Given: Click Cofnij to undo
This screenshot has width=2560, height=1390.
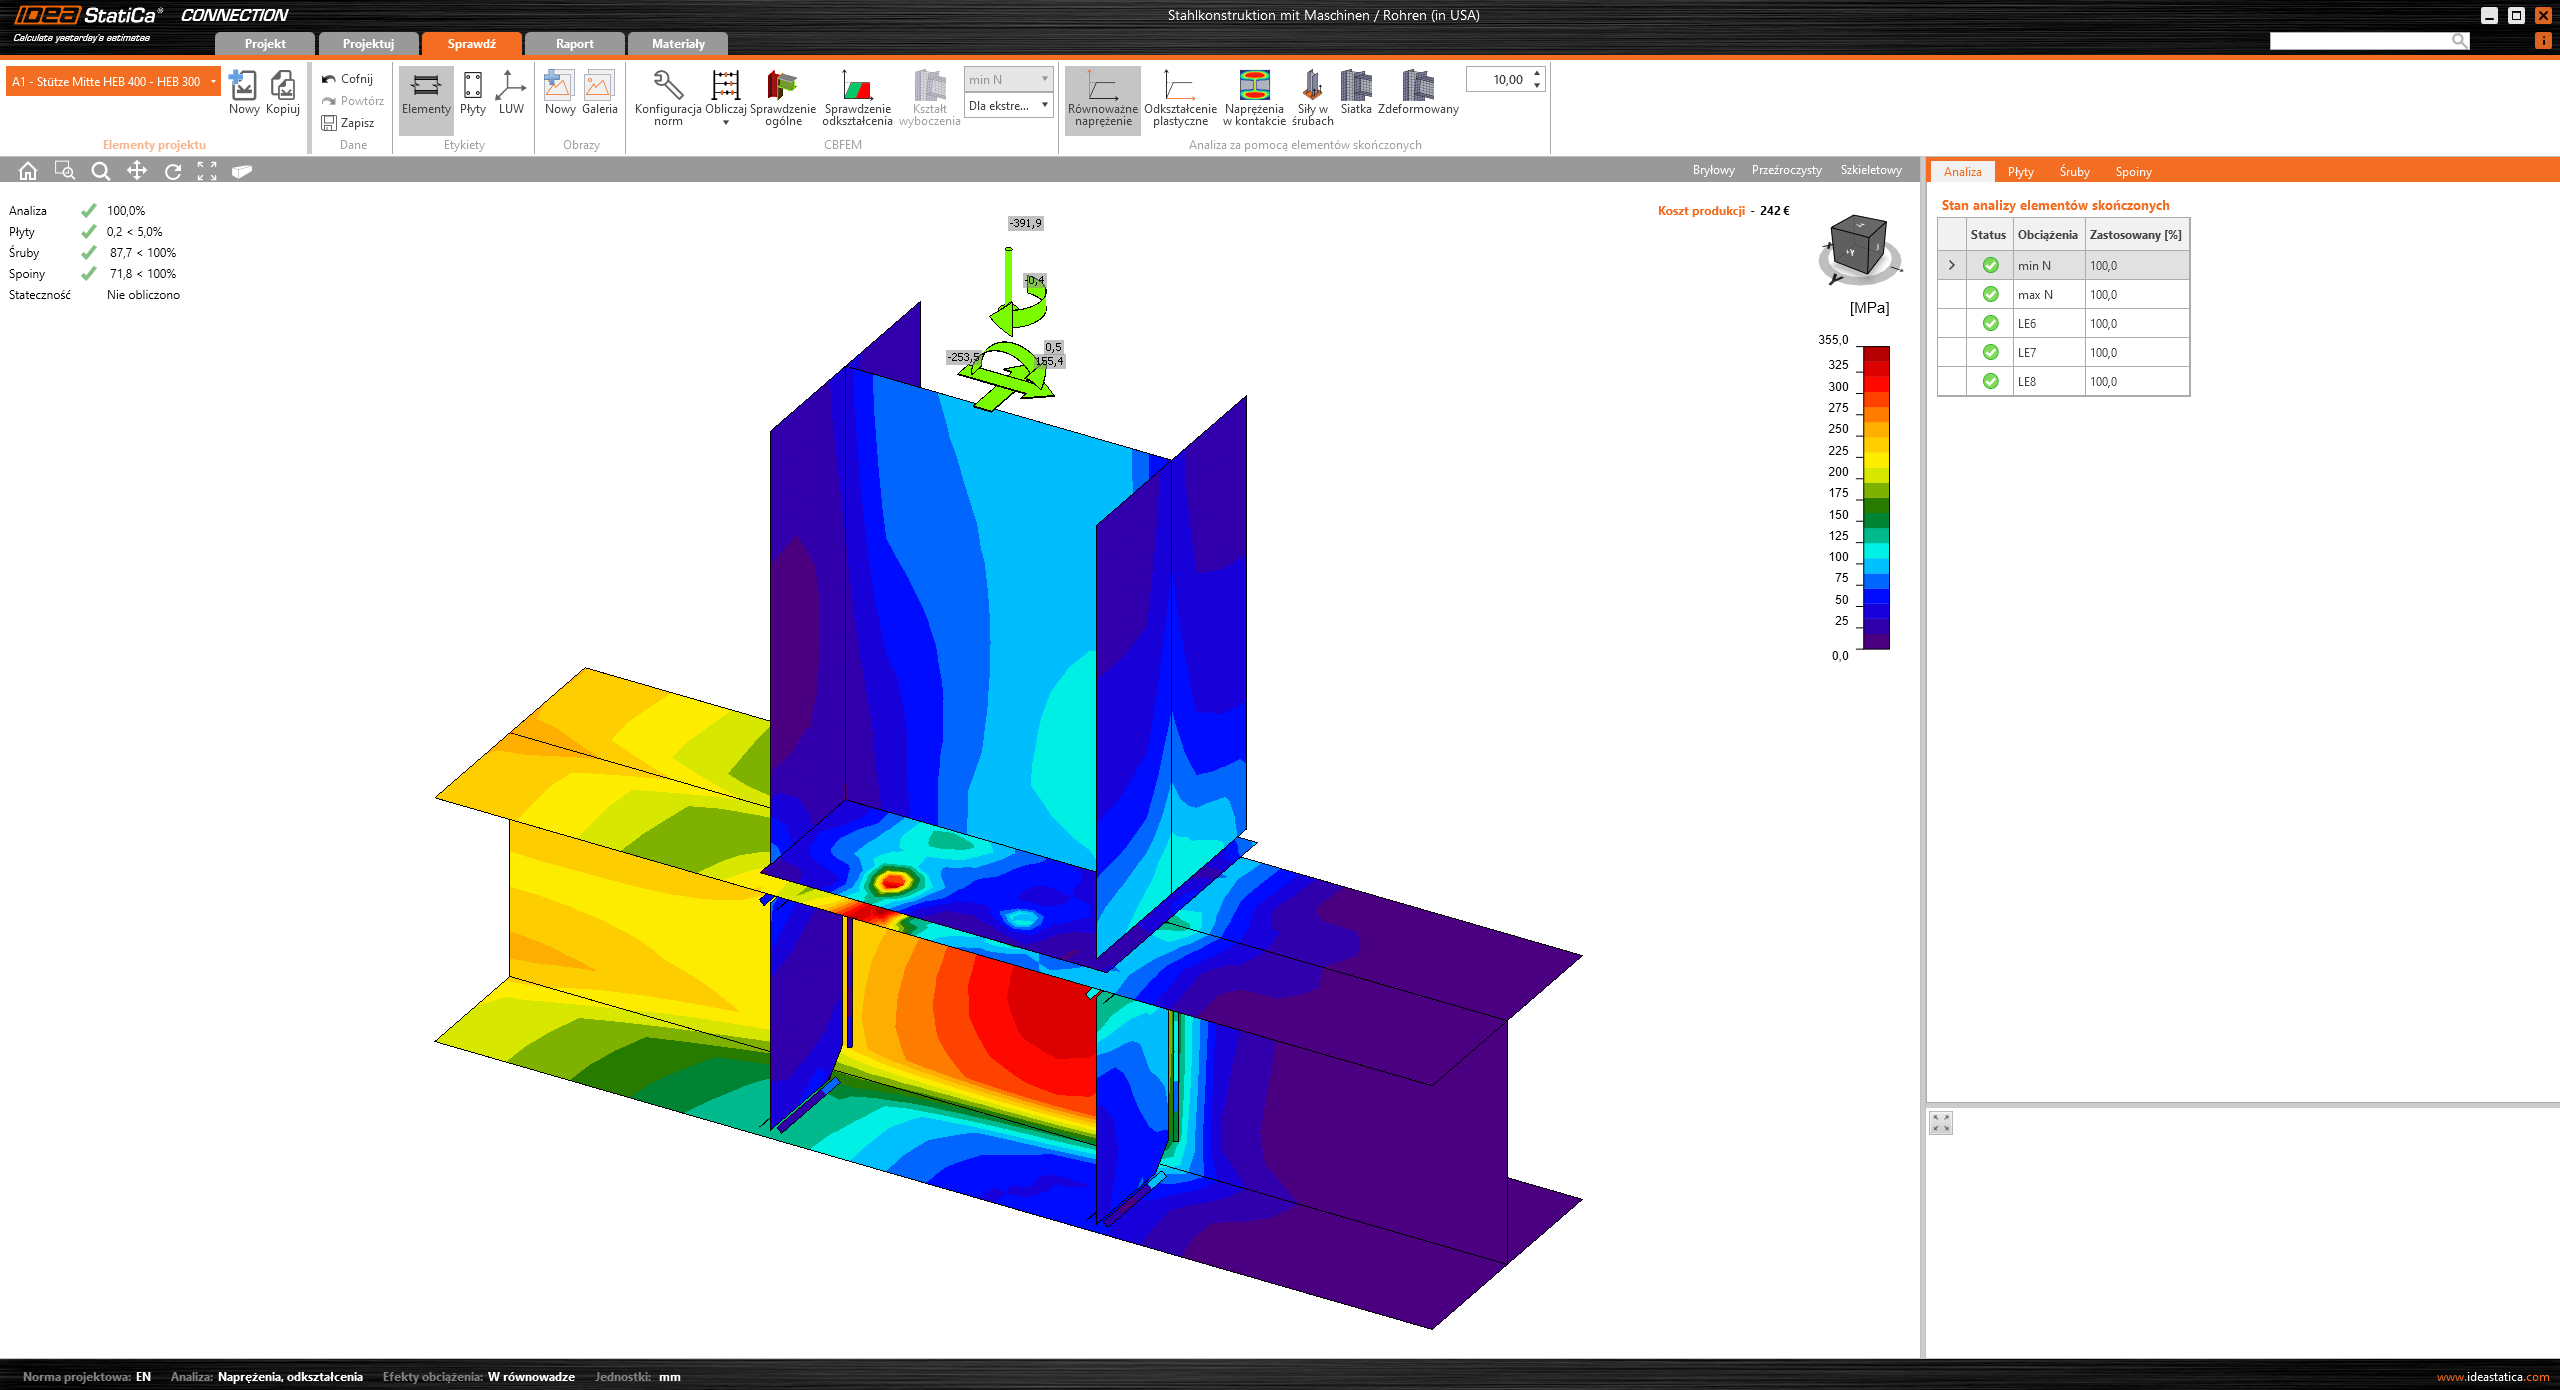Looking at the screenshot, I should tap(348, 79).
